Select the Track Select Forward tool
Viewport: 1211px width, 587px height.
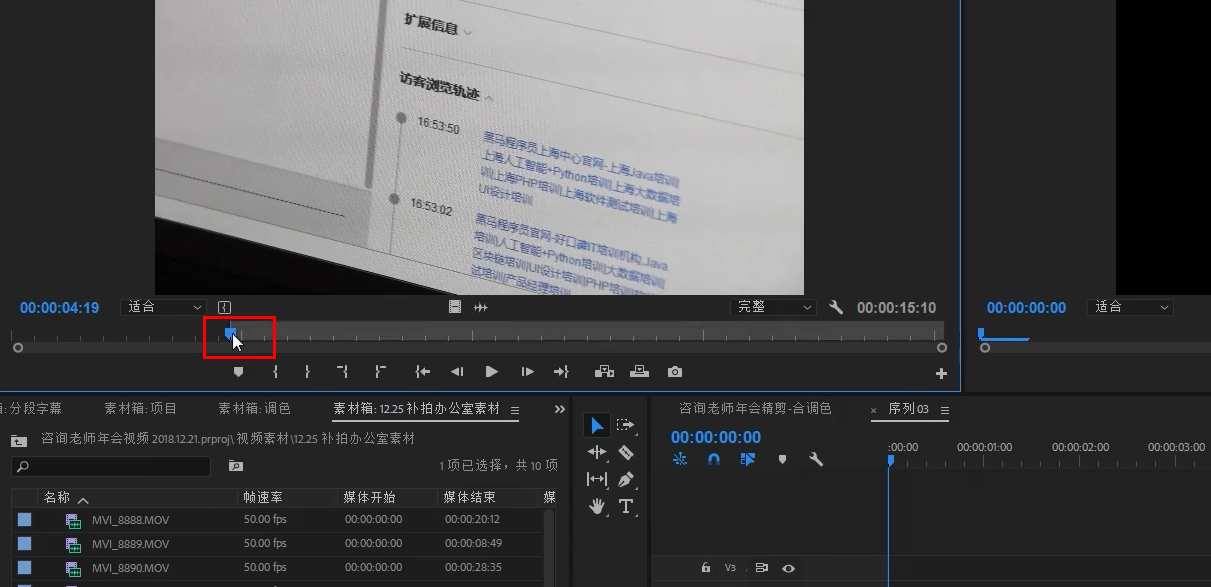tap(627, 425)
